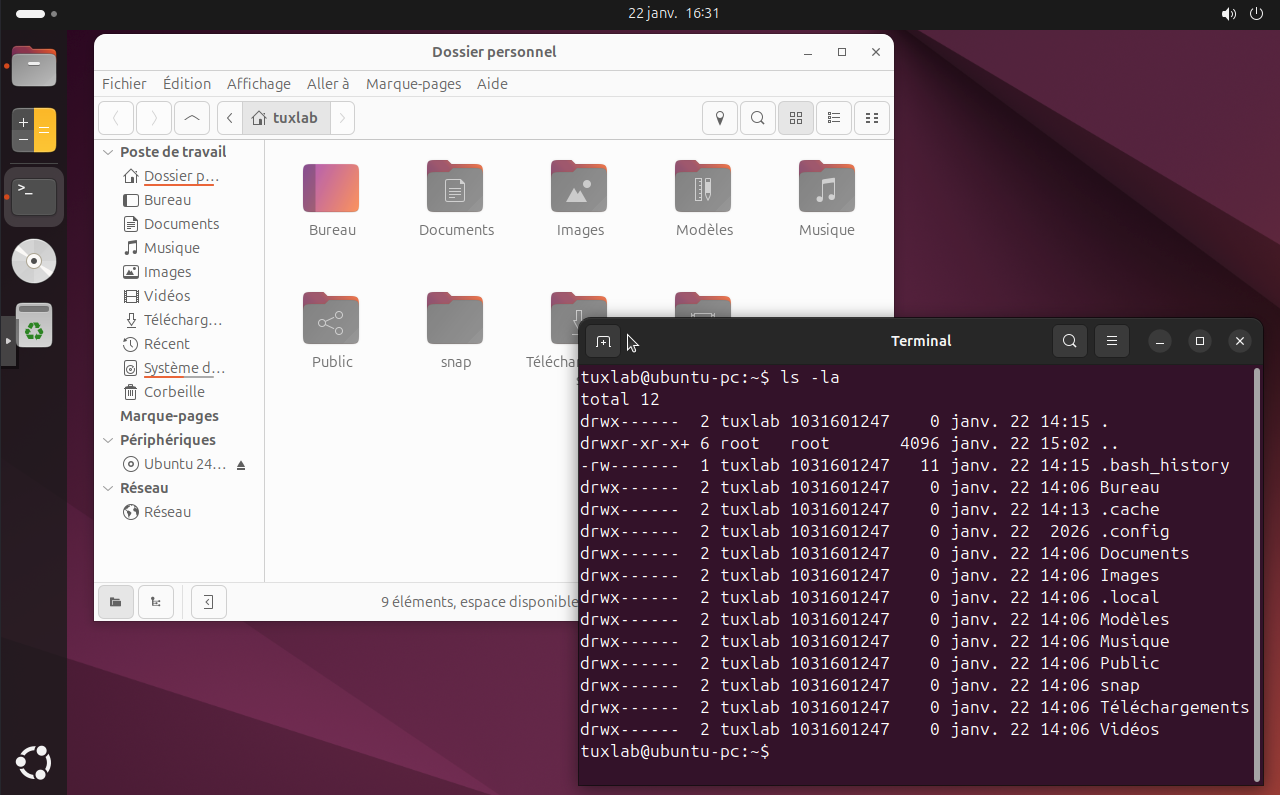Open the Trash icon in the dock
The image size is (1280, 795).
(x=34, y=325)
